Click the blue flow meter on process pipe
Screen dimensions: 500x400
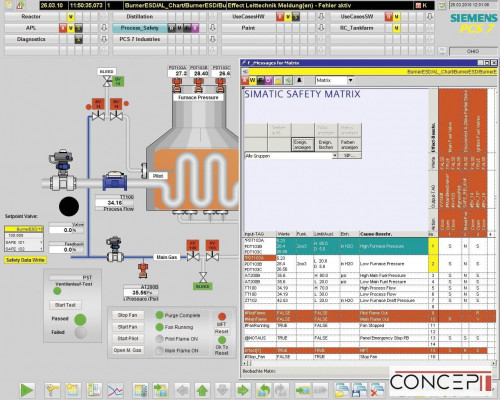[x=115, y=181]
